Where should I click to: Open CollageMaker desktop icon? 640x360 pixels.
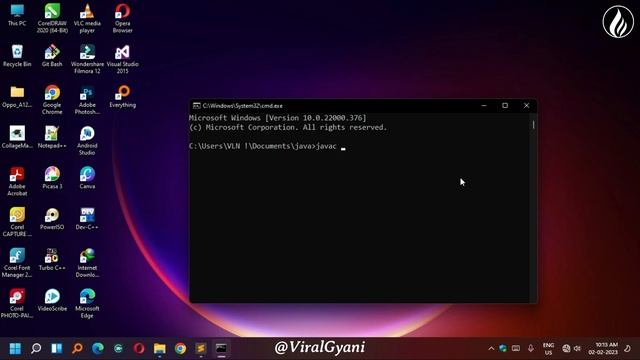click(x=17, y=138)
